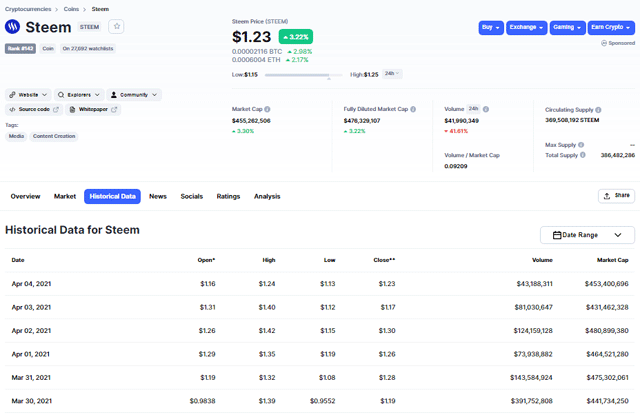Viewport: 640px width, 415px height.
Task: Click the Mar 31, 2021 row date
Action: pos(31,377)
